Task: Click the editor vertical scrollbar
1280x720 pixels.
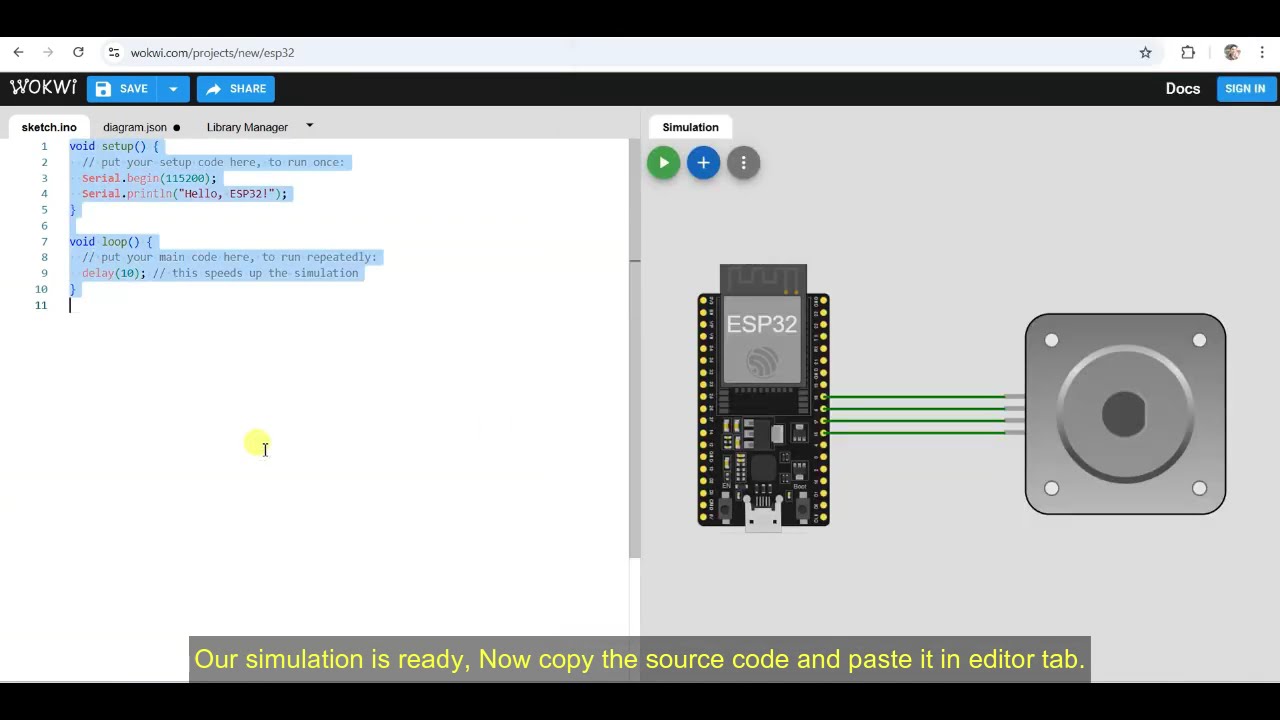Action: [x=634, y=348]
